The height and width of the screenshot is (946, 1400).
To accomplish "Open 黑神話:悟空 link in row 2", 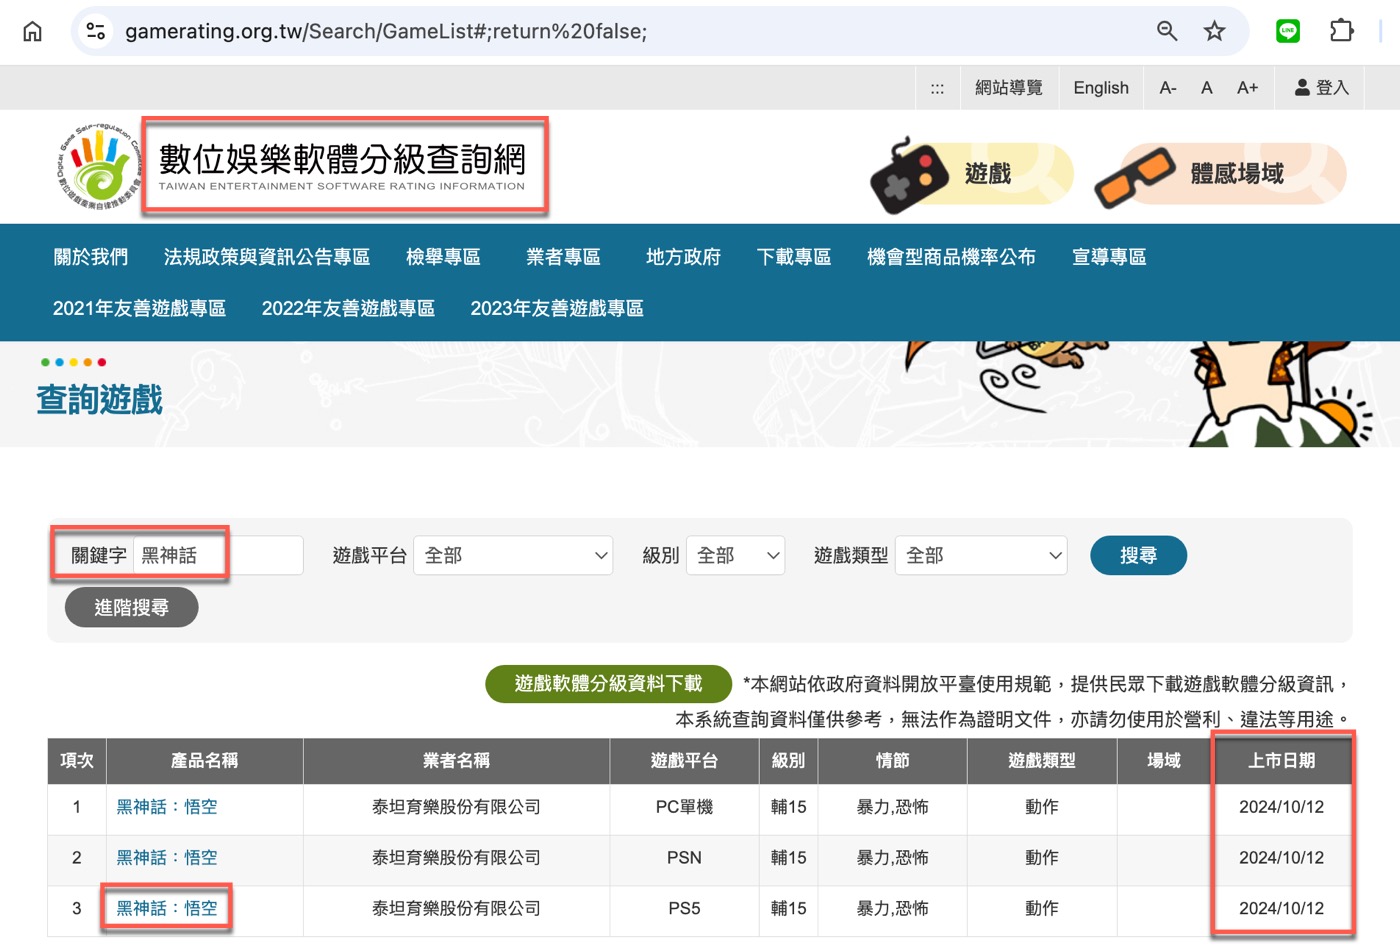I will (167, 858).
